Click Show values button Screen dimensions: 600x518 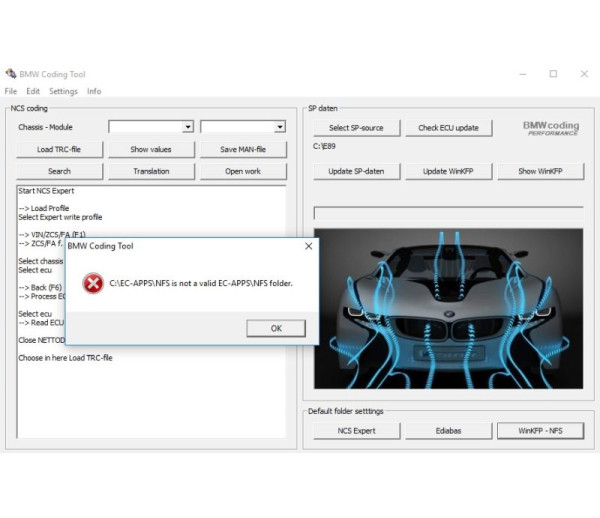(x=151, y=149)
